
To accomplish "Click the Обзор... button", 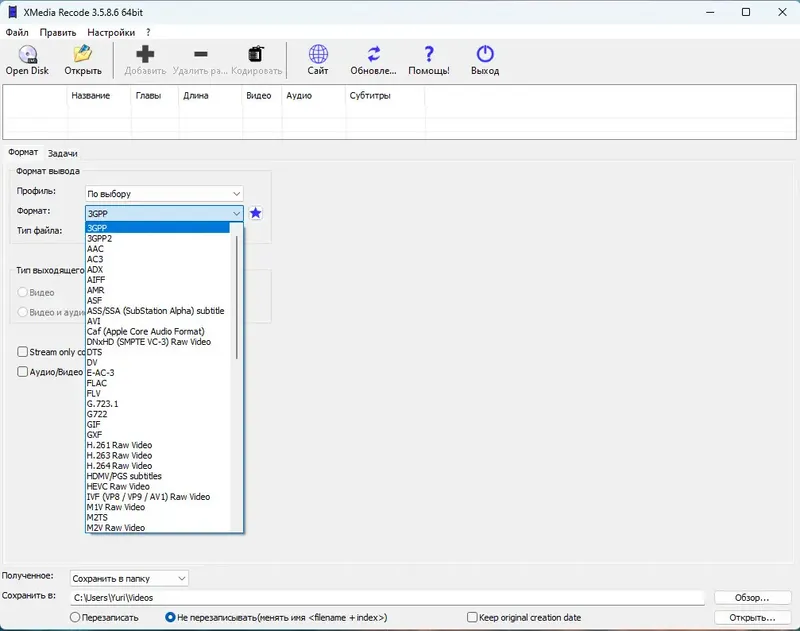I will [752, 598].
